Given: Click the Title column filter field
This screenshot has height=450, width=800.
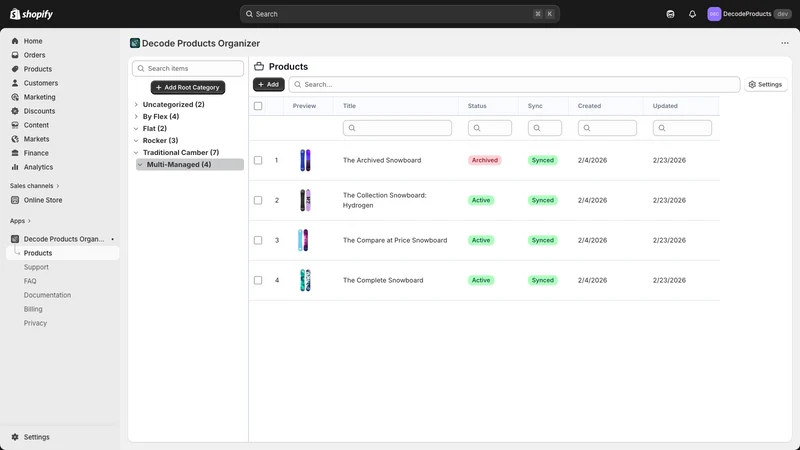Looking at the screenshot, I should tap(397, 128).
